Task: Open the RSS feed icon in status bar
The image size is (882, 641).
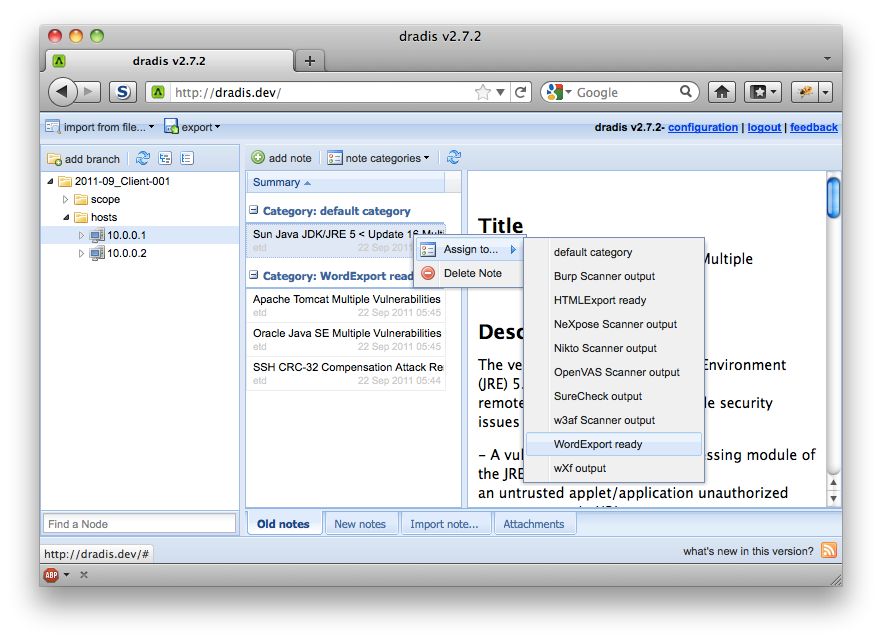Action: click(x=828, y=549)
